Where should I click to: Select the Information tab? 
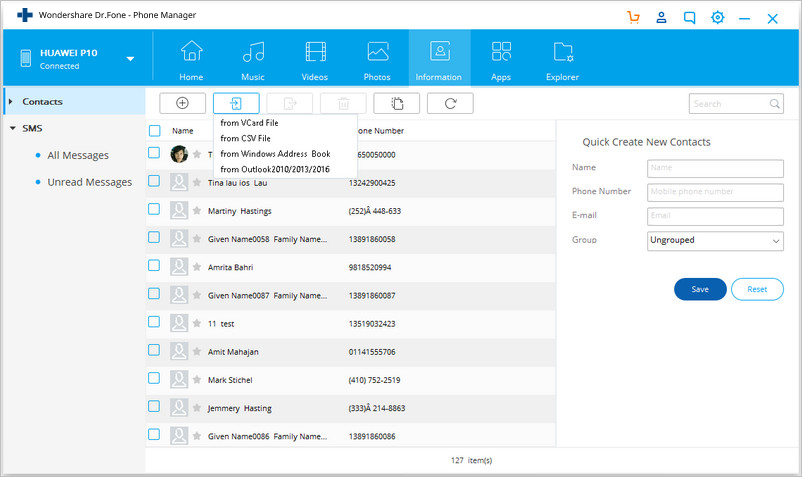point(439,58)
